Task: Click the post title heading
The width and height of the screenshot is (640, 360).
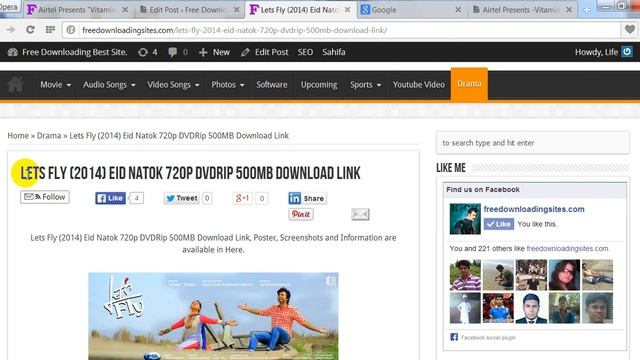Action: click(x=190, y=173)
